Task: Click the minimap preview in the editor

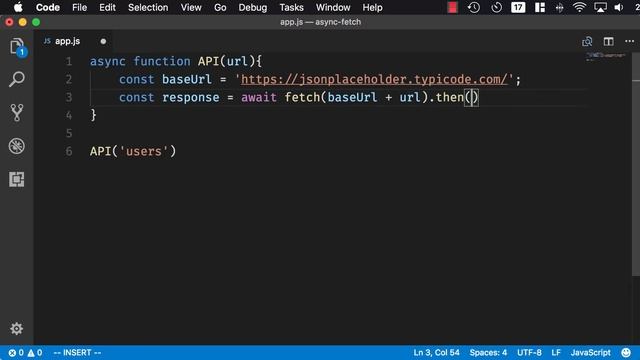Action: [605, 56]
